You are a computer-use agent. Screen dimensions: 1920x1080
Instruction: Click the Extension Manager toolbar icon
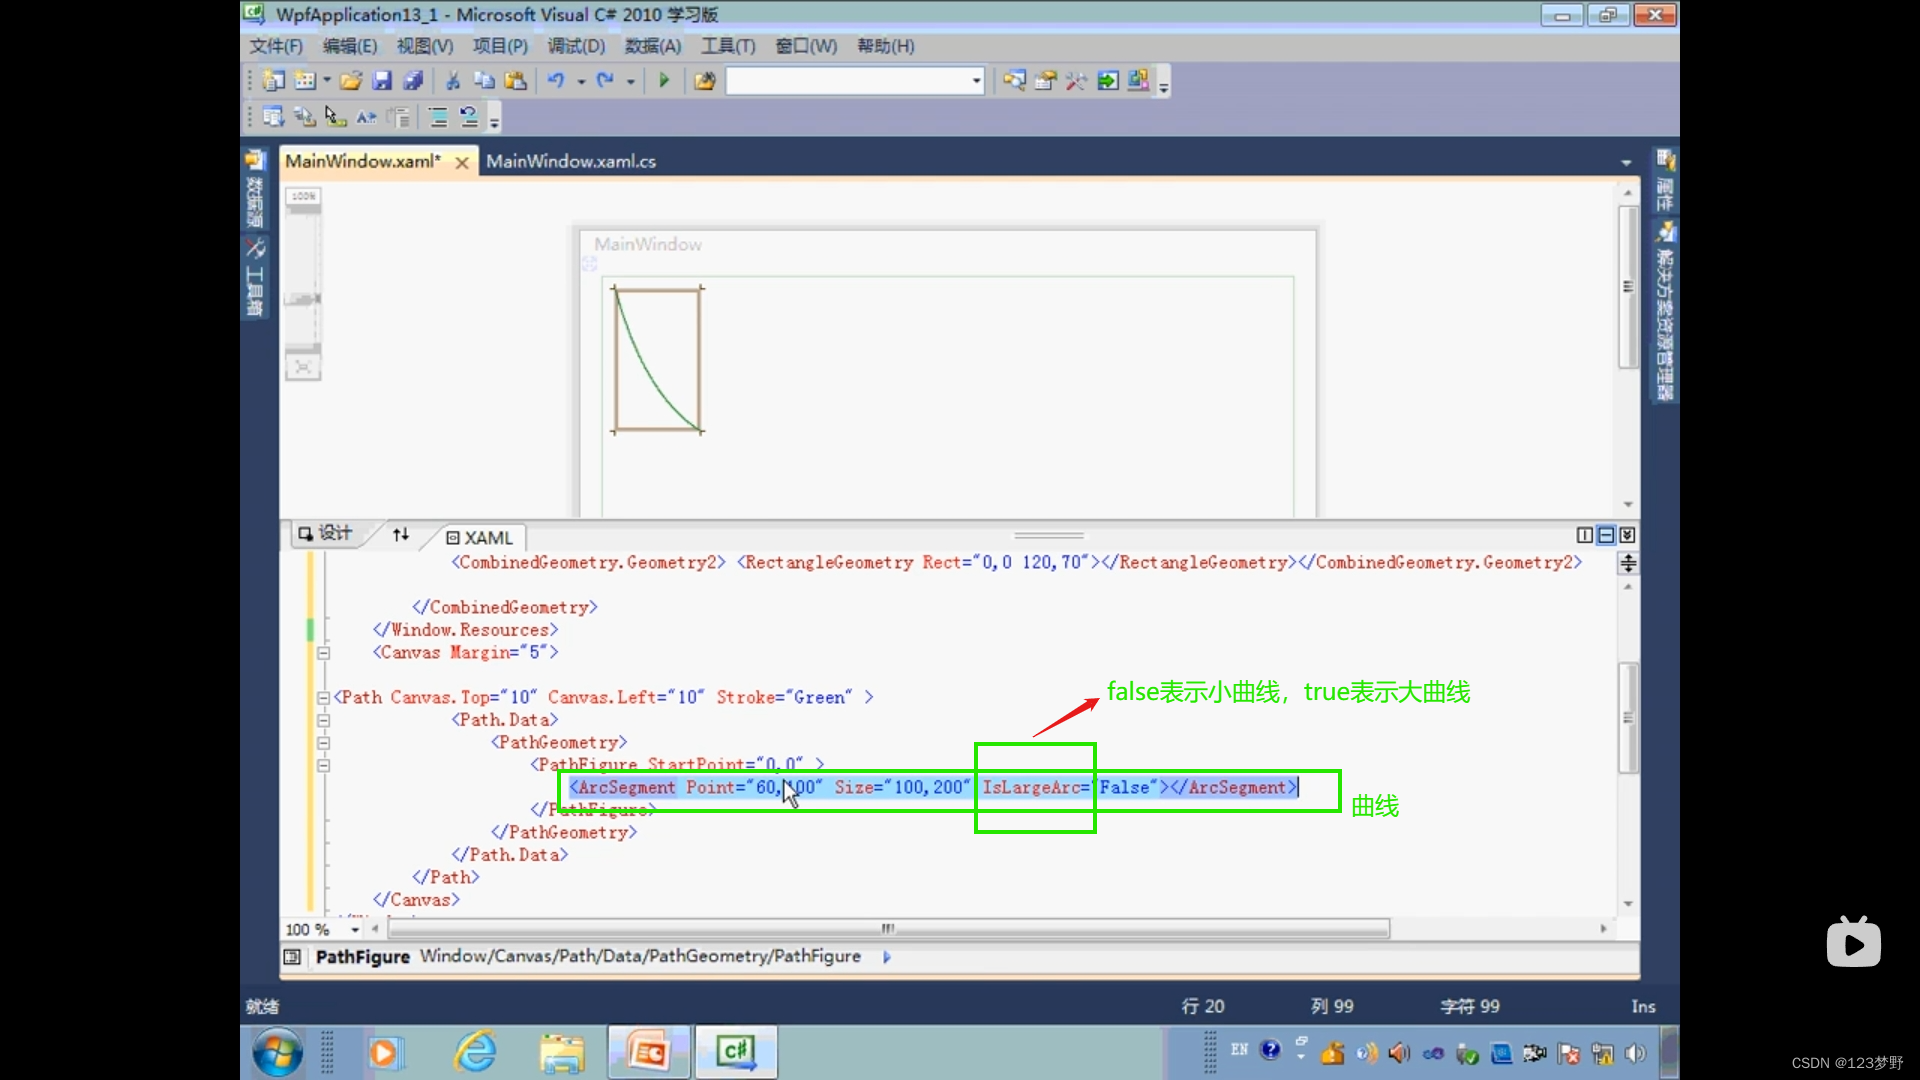pyautogui.click(x=1139, y=81)
